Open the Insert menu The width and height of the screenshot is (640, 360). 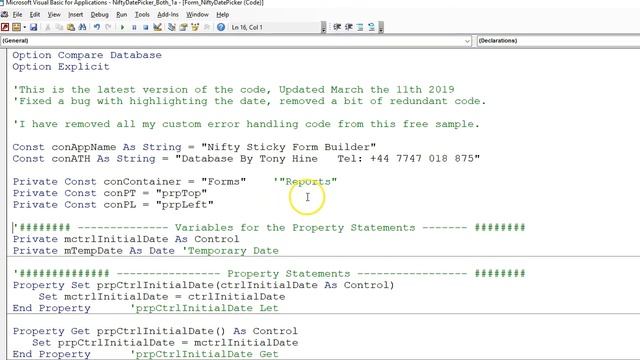pyautogui.click(x=75, y=14)
